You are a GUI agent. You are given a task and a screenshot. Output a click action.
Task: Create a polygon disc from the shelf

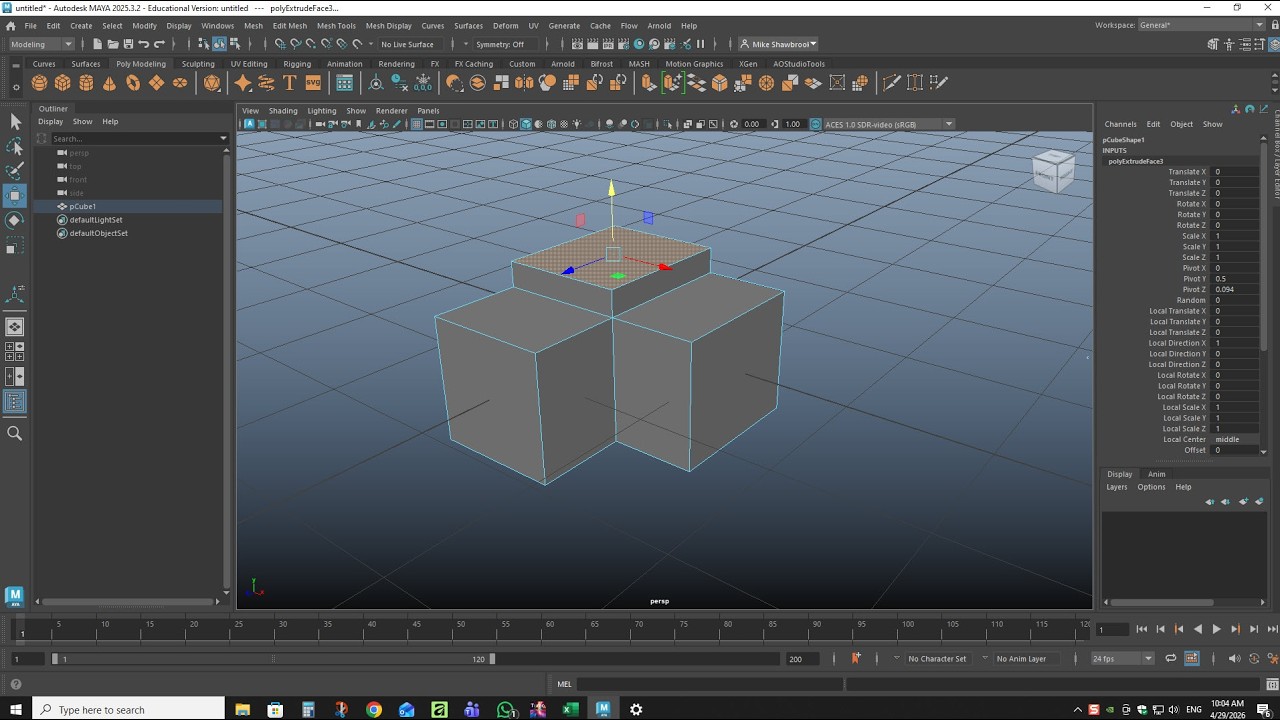coord(180,83)
